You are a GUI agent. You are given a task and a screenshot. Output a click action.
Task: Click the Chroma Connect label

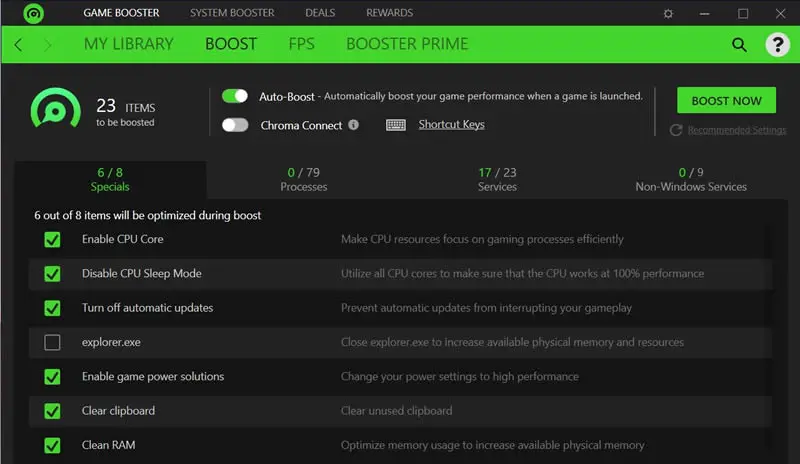301,126
